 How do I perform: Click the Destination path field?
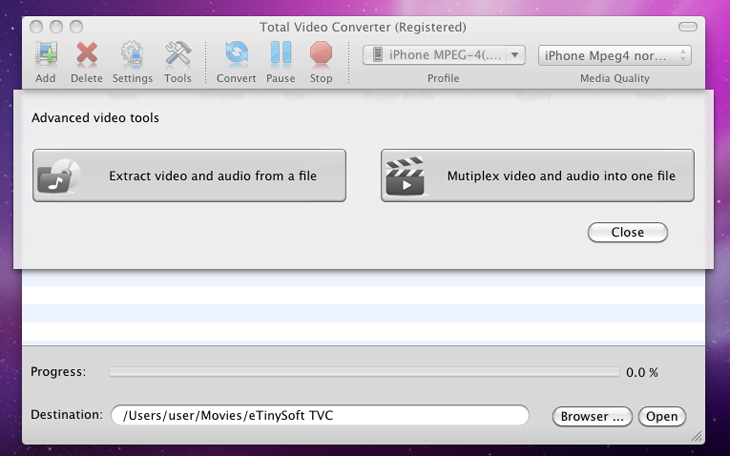(x=320, y=415)
